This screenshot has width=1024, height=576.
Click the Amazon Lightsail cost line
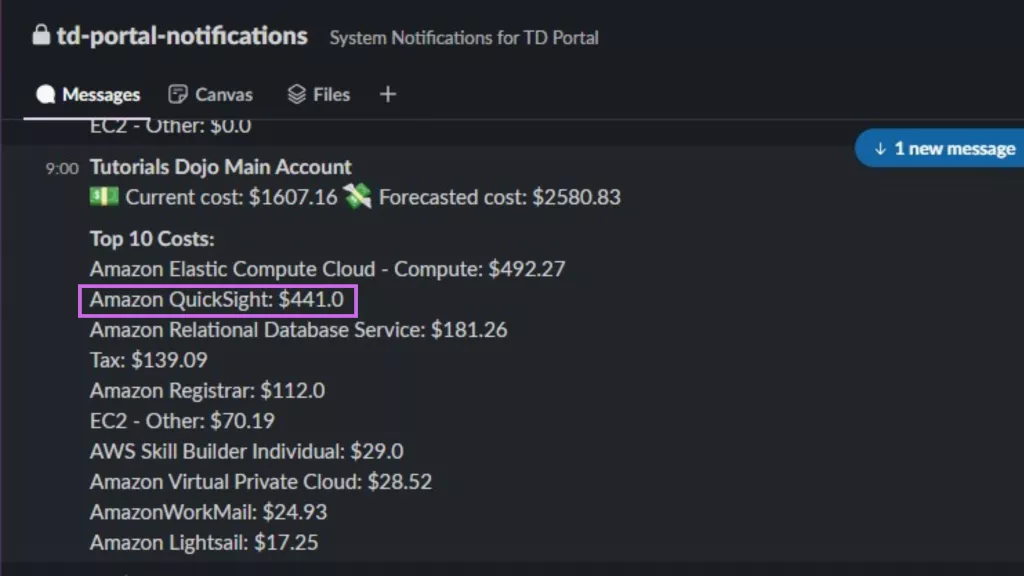[x=204, y=543]
